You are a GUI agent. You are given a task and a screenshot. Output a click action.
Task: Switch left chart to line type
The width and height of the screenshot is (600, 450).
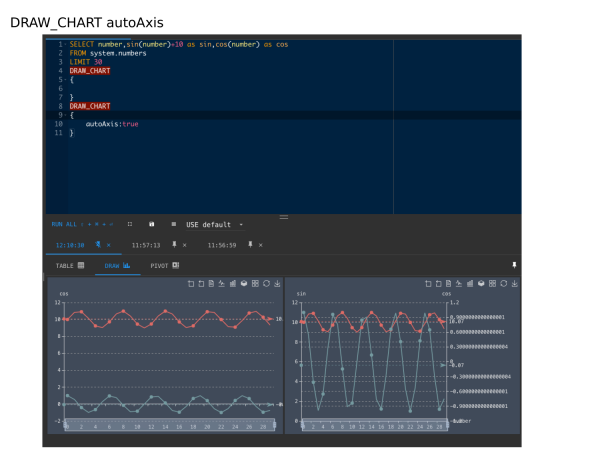click(x=222, y=284)
